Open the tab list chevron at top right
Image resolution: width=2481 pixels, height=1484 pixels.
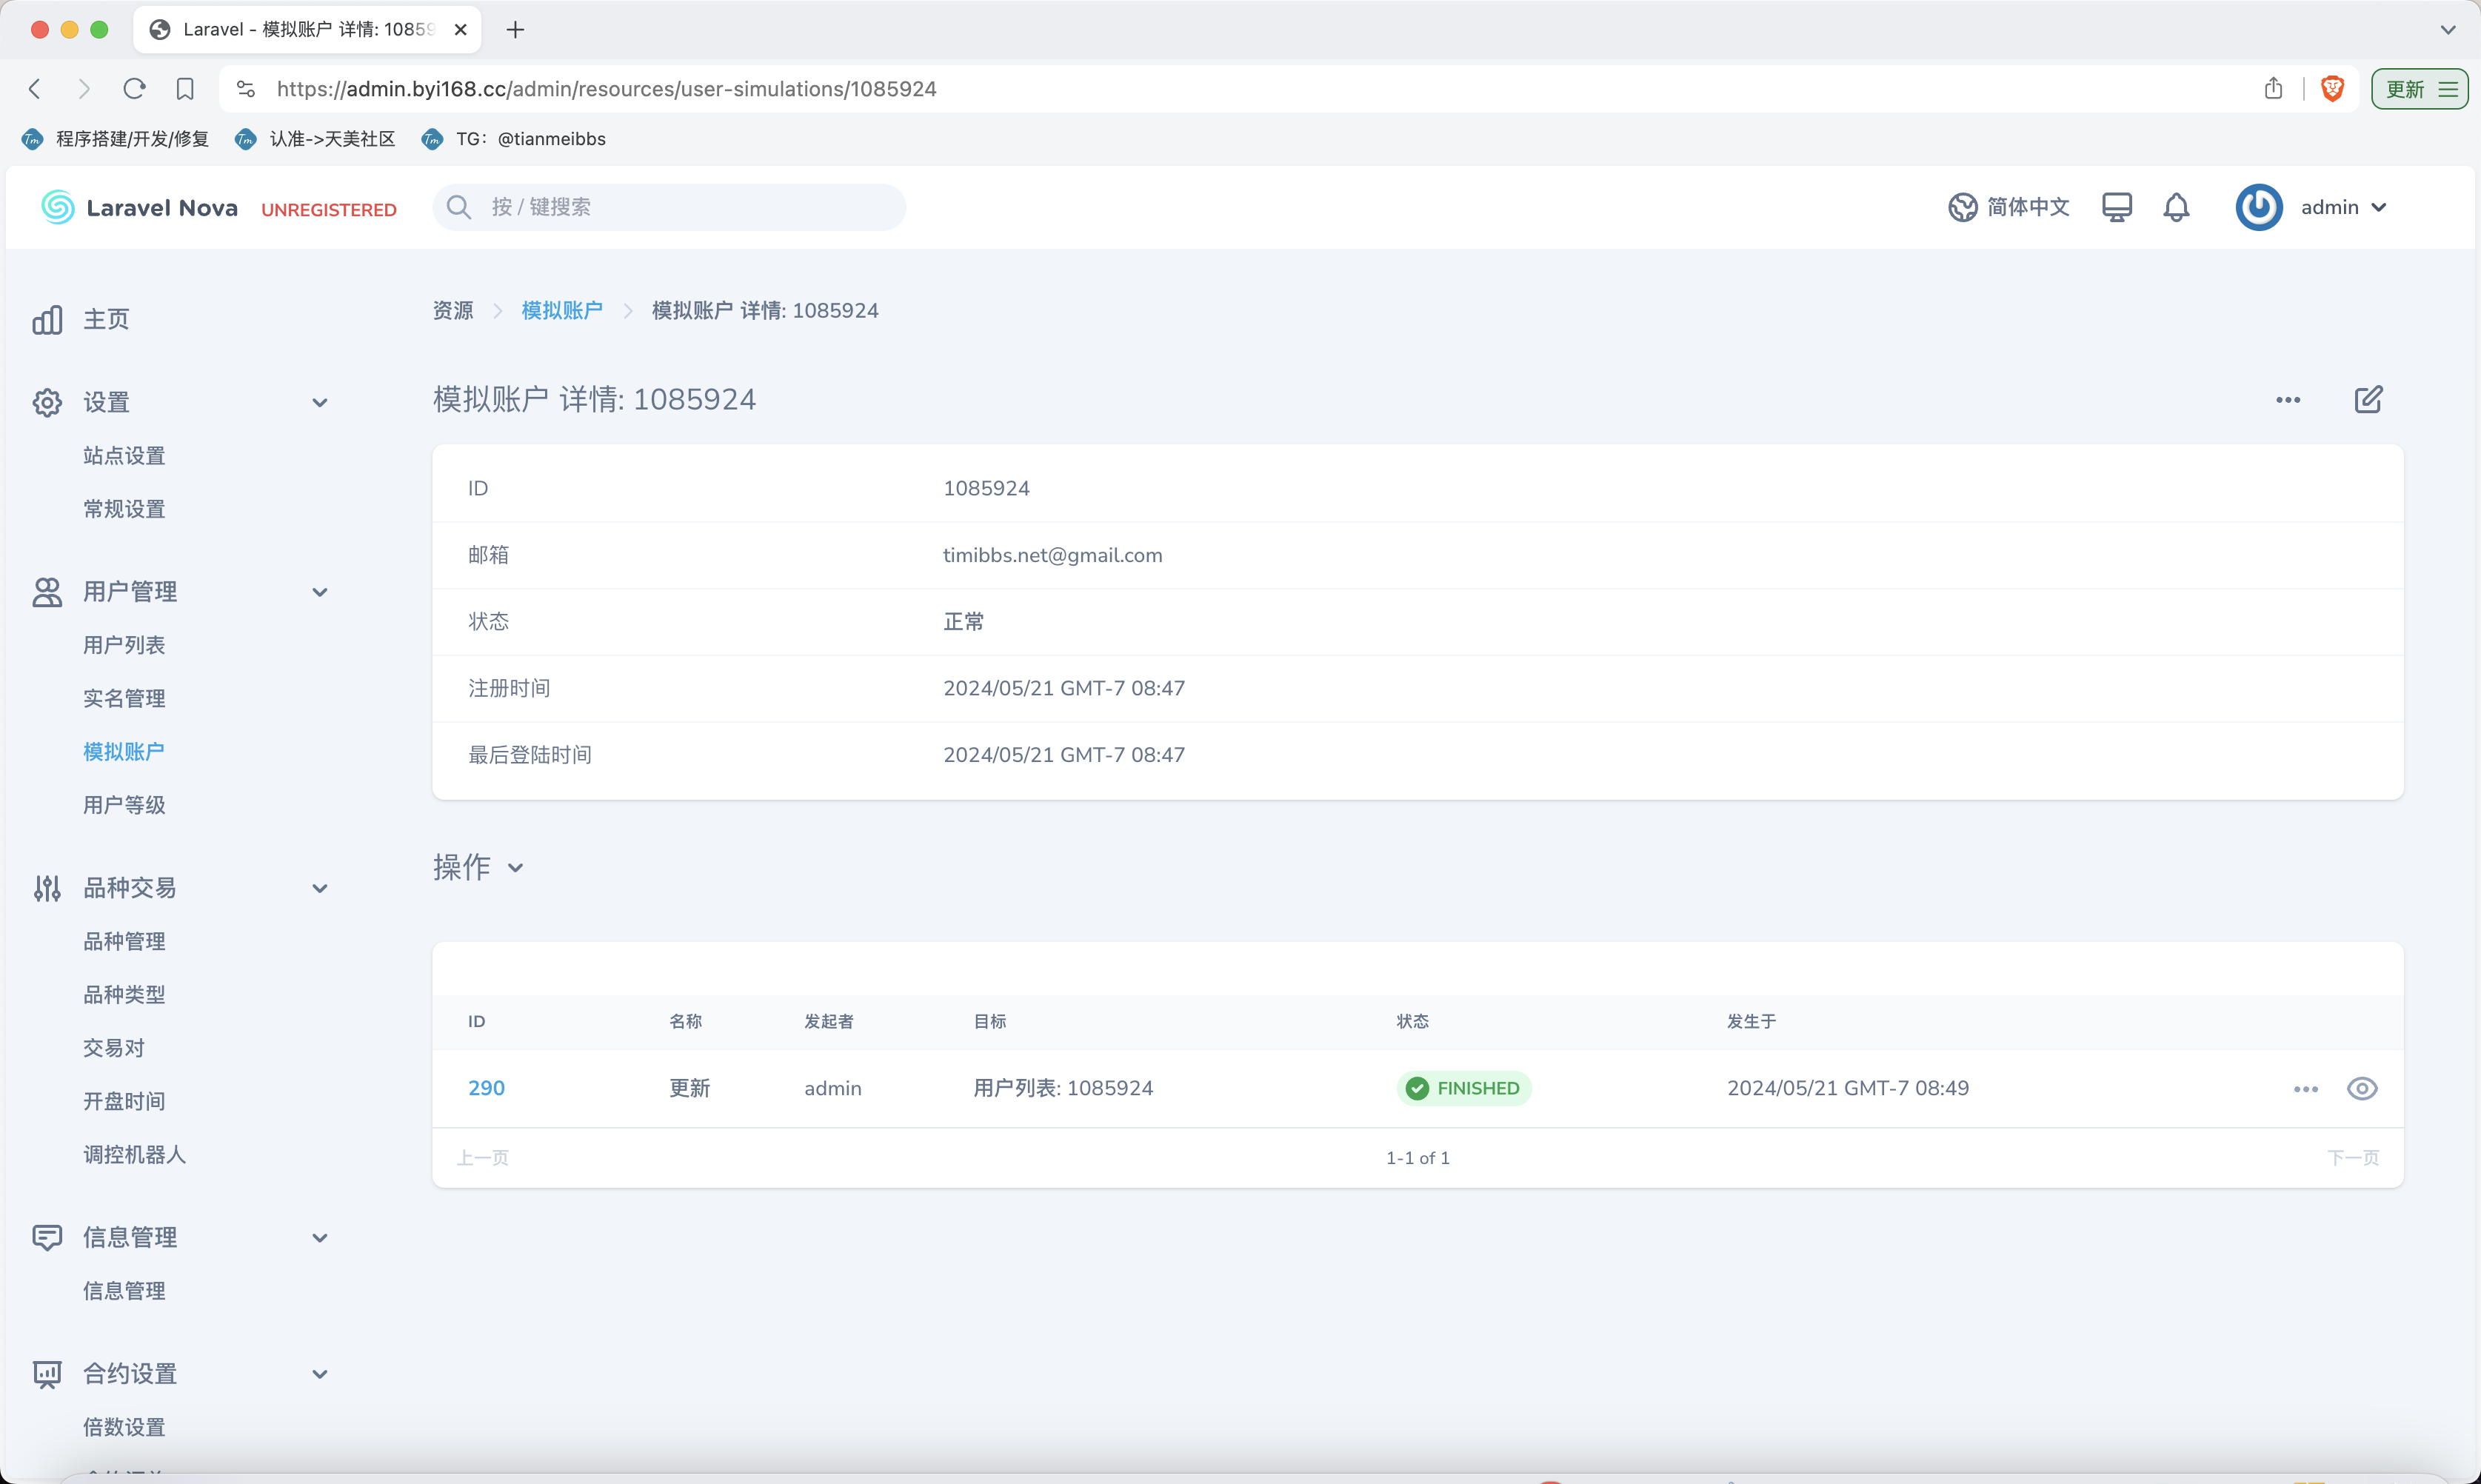coord(2447,30)
